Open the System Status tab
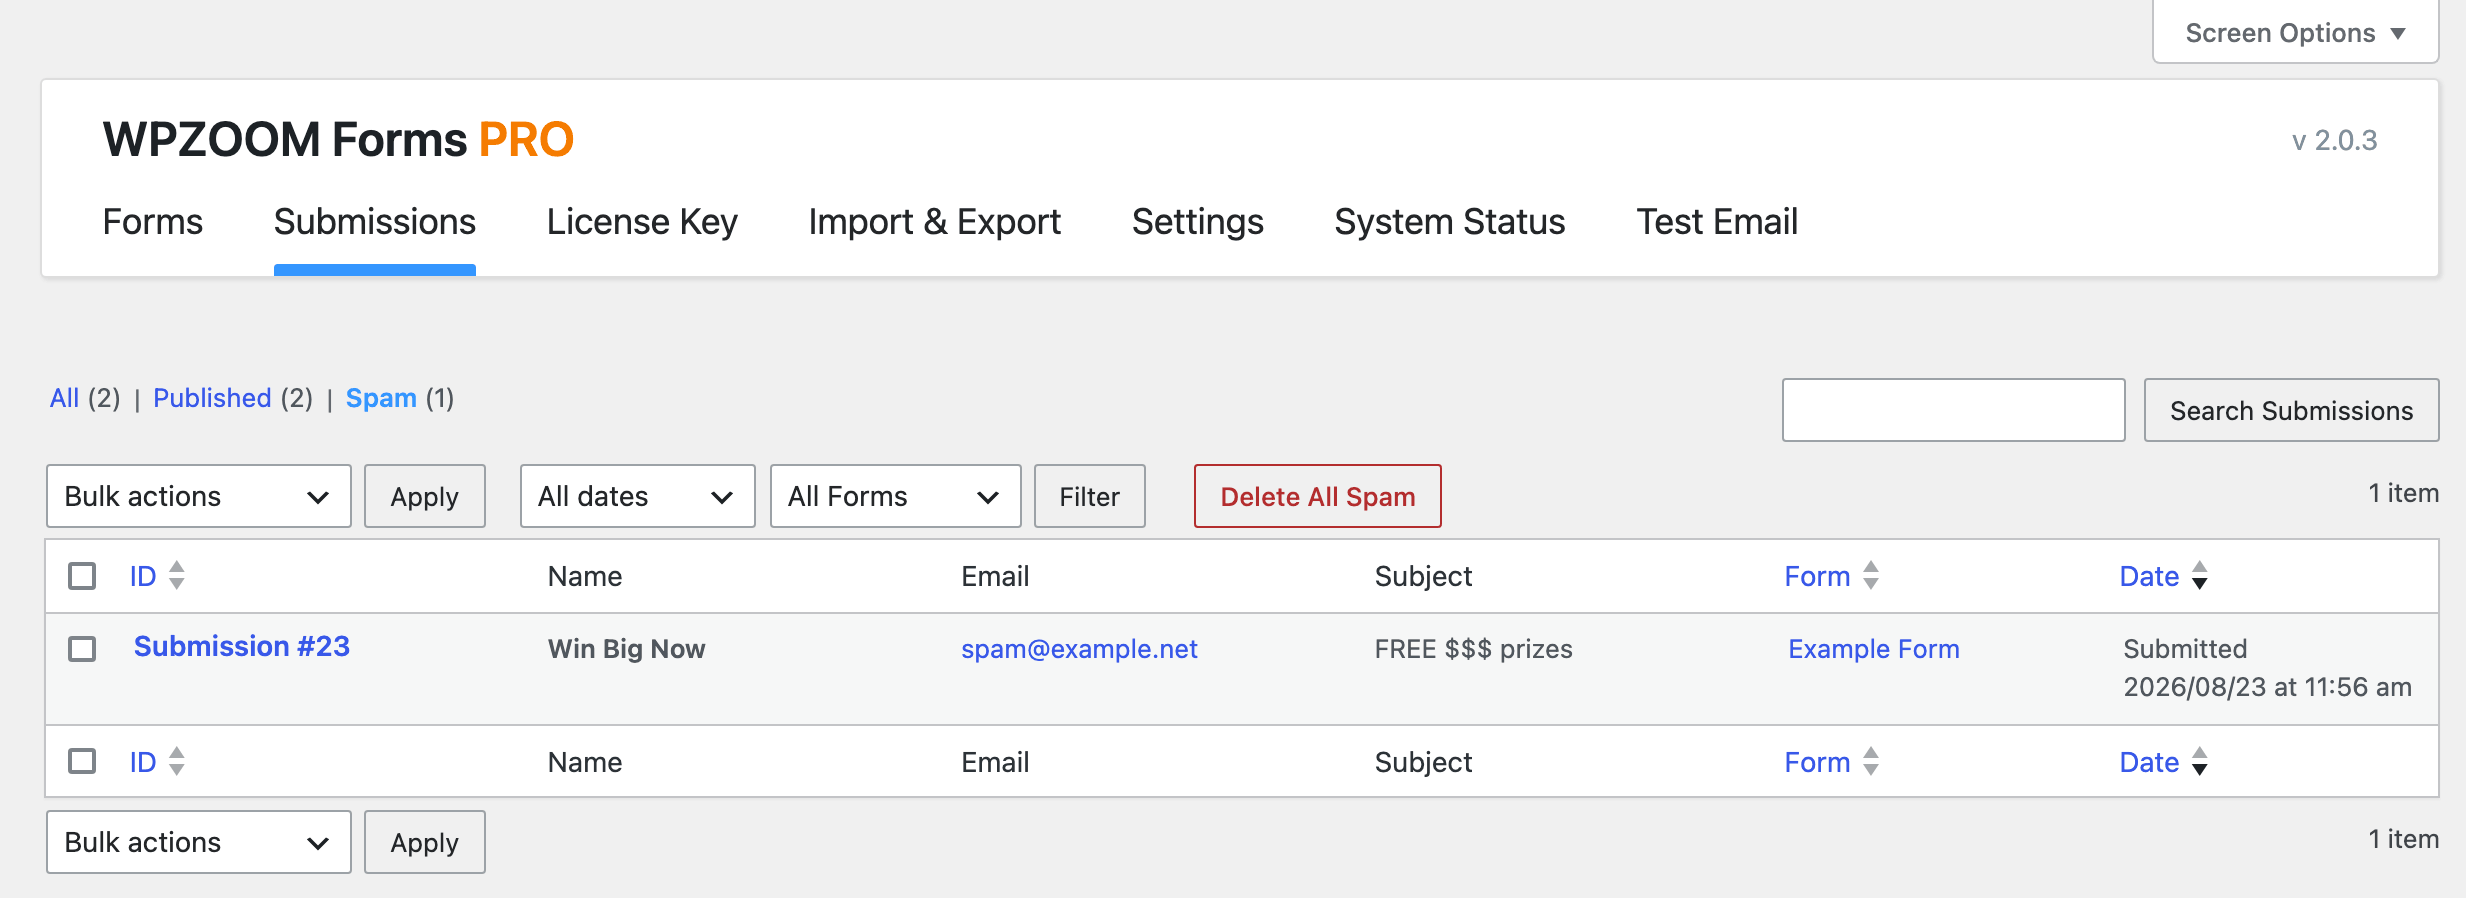The height and width of the screenshot is (898, 2466). (1450, 222)
